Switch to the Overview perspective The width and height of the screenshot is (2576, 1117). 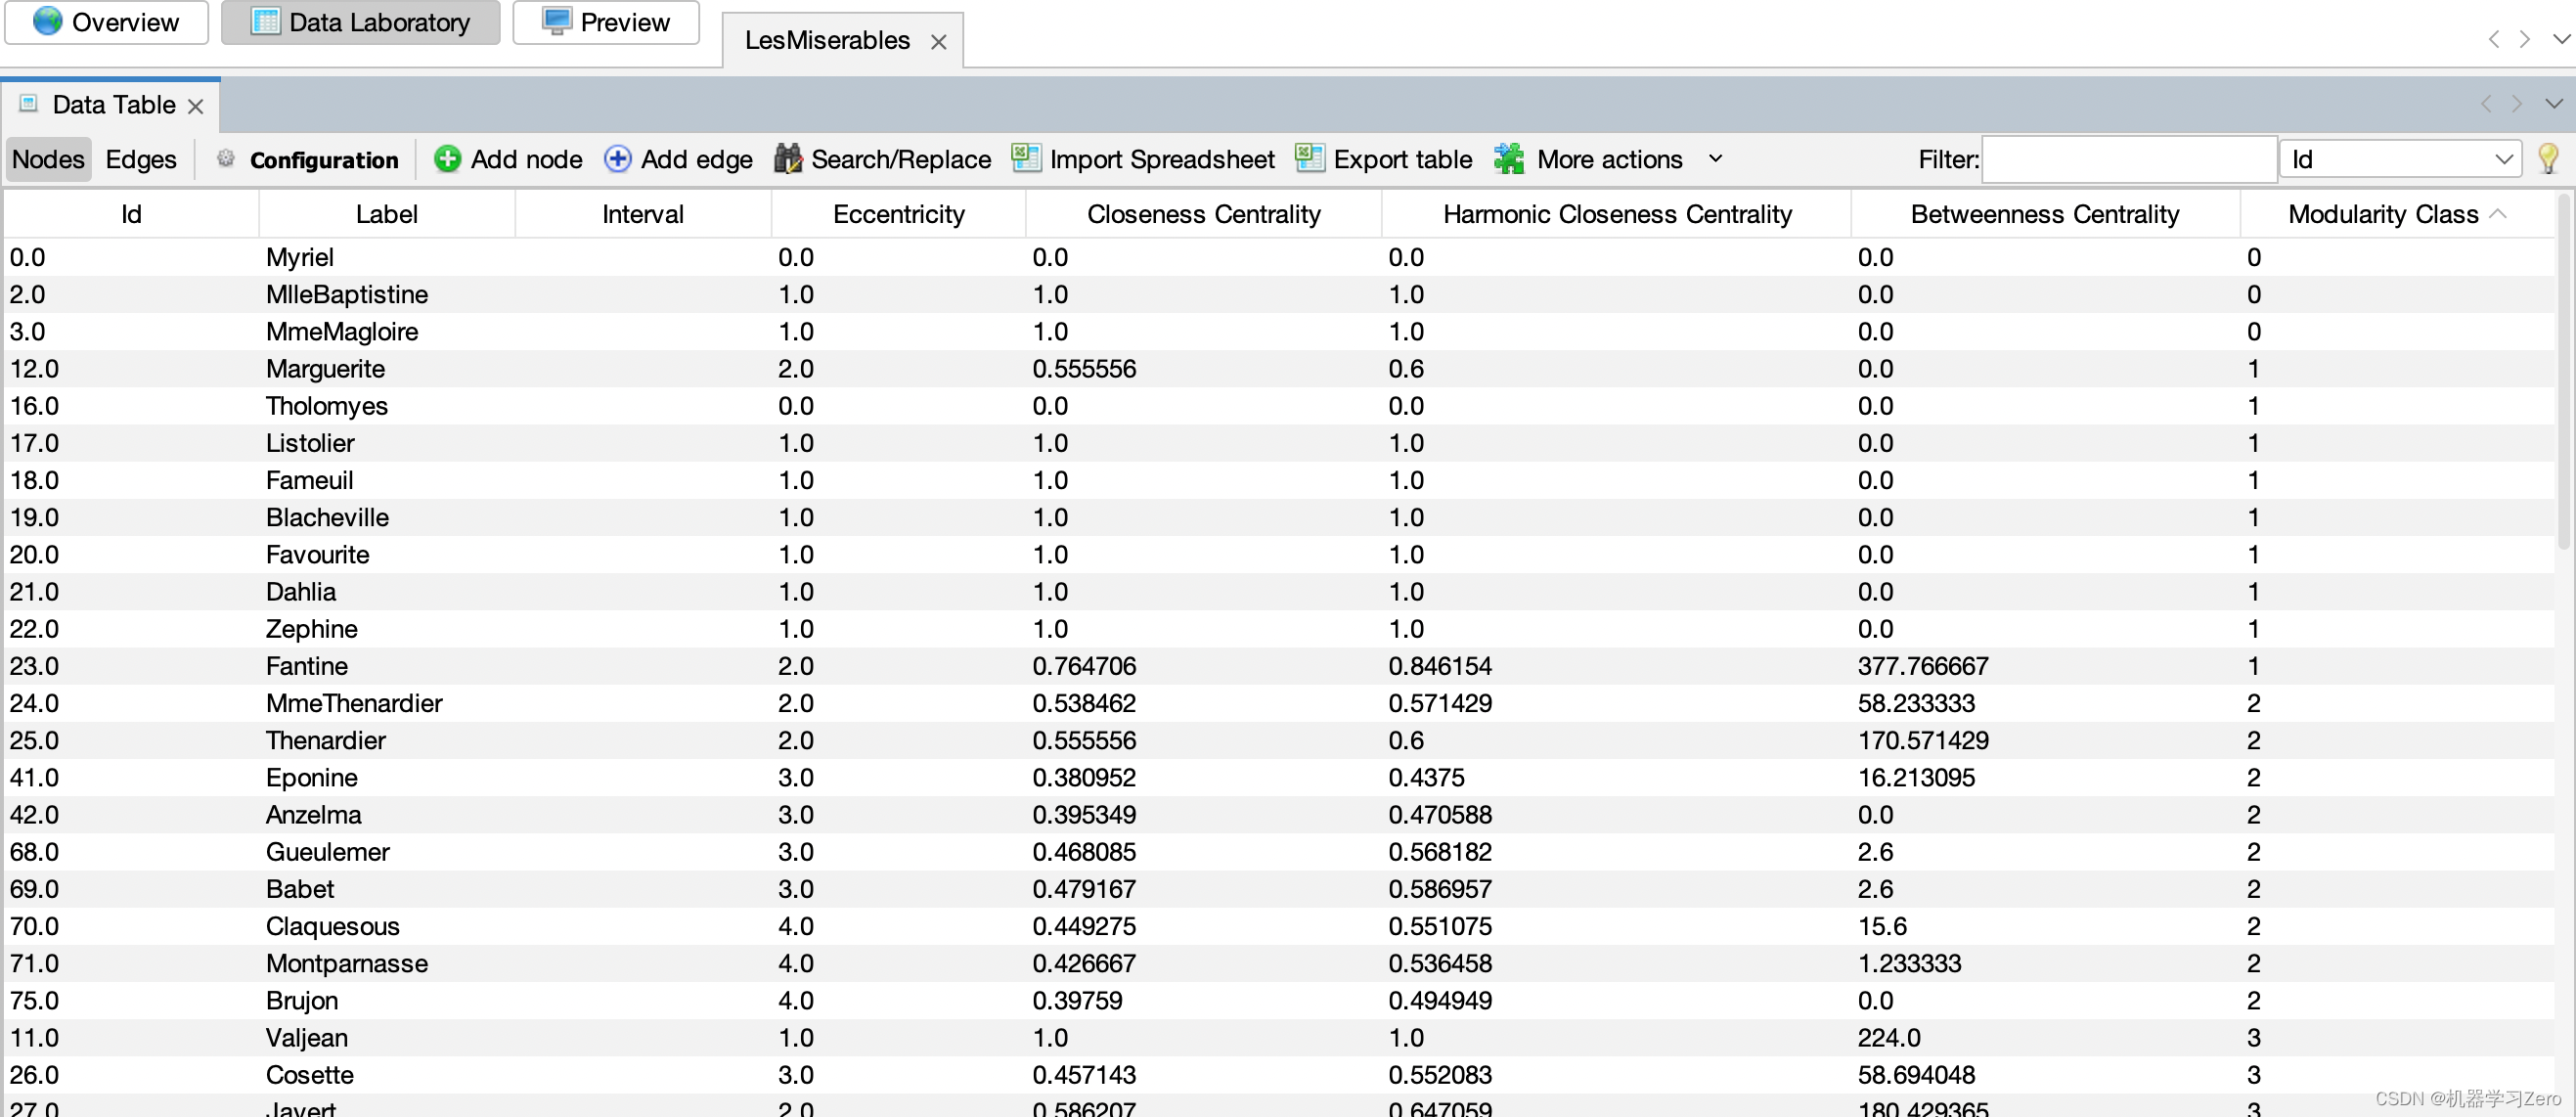tap(106, 22)
